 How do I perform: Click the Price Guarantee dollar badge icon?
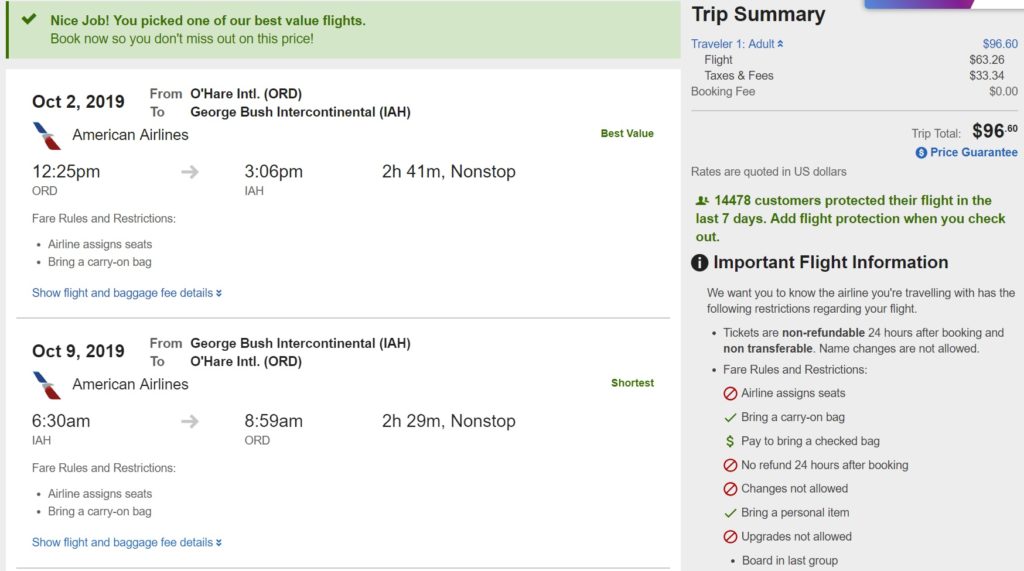pos(921,153)
